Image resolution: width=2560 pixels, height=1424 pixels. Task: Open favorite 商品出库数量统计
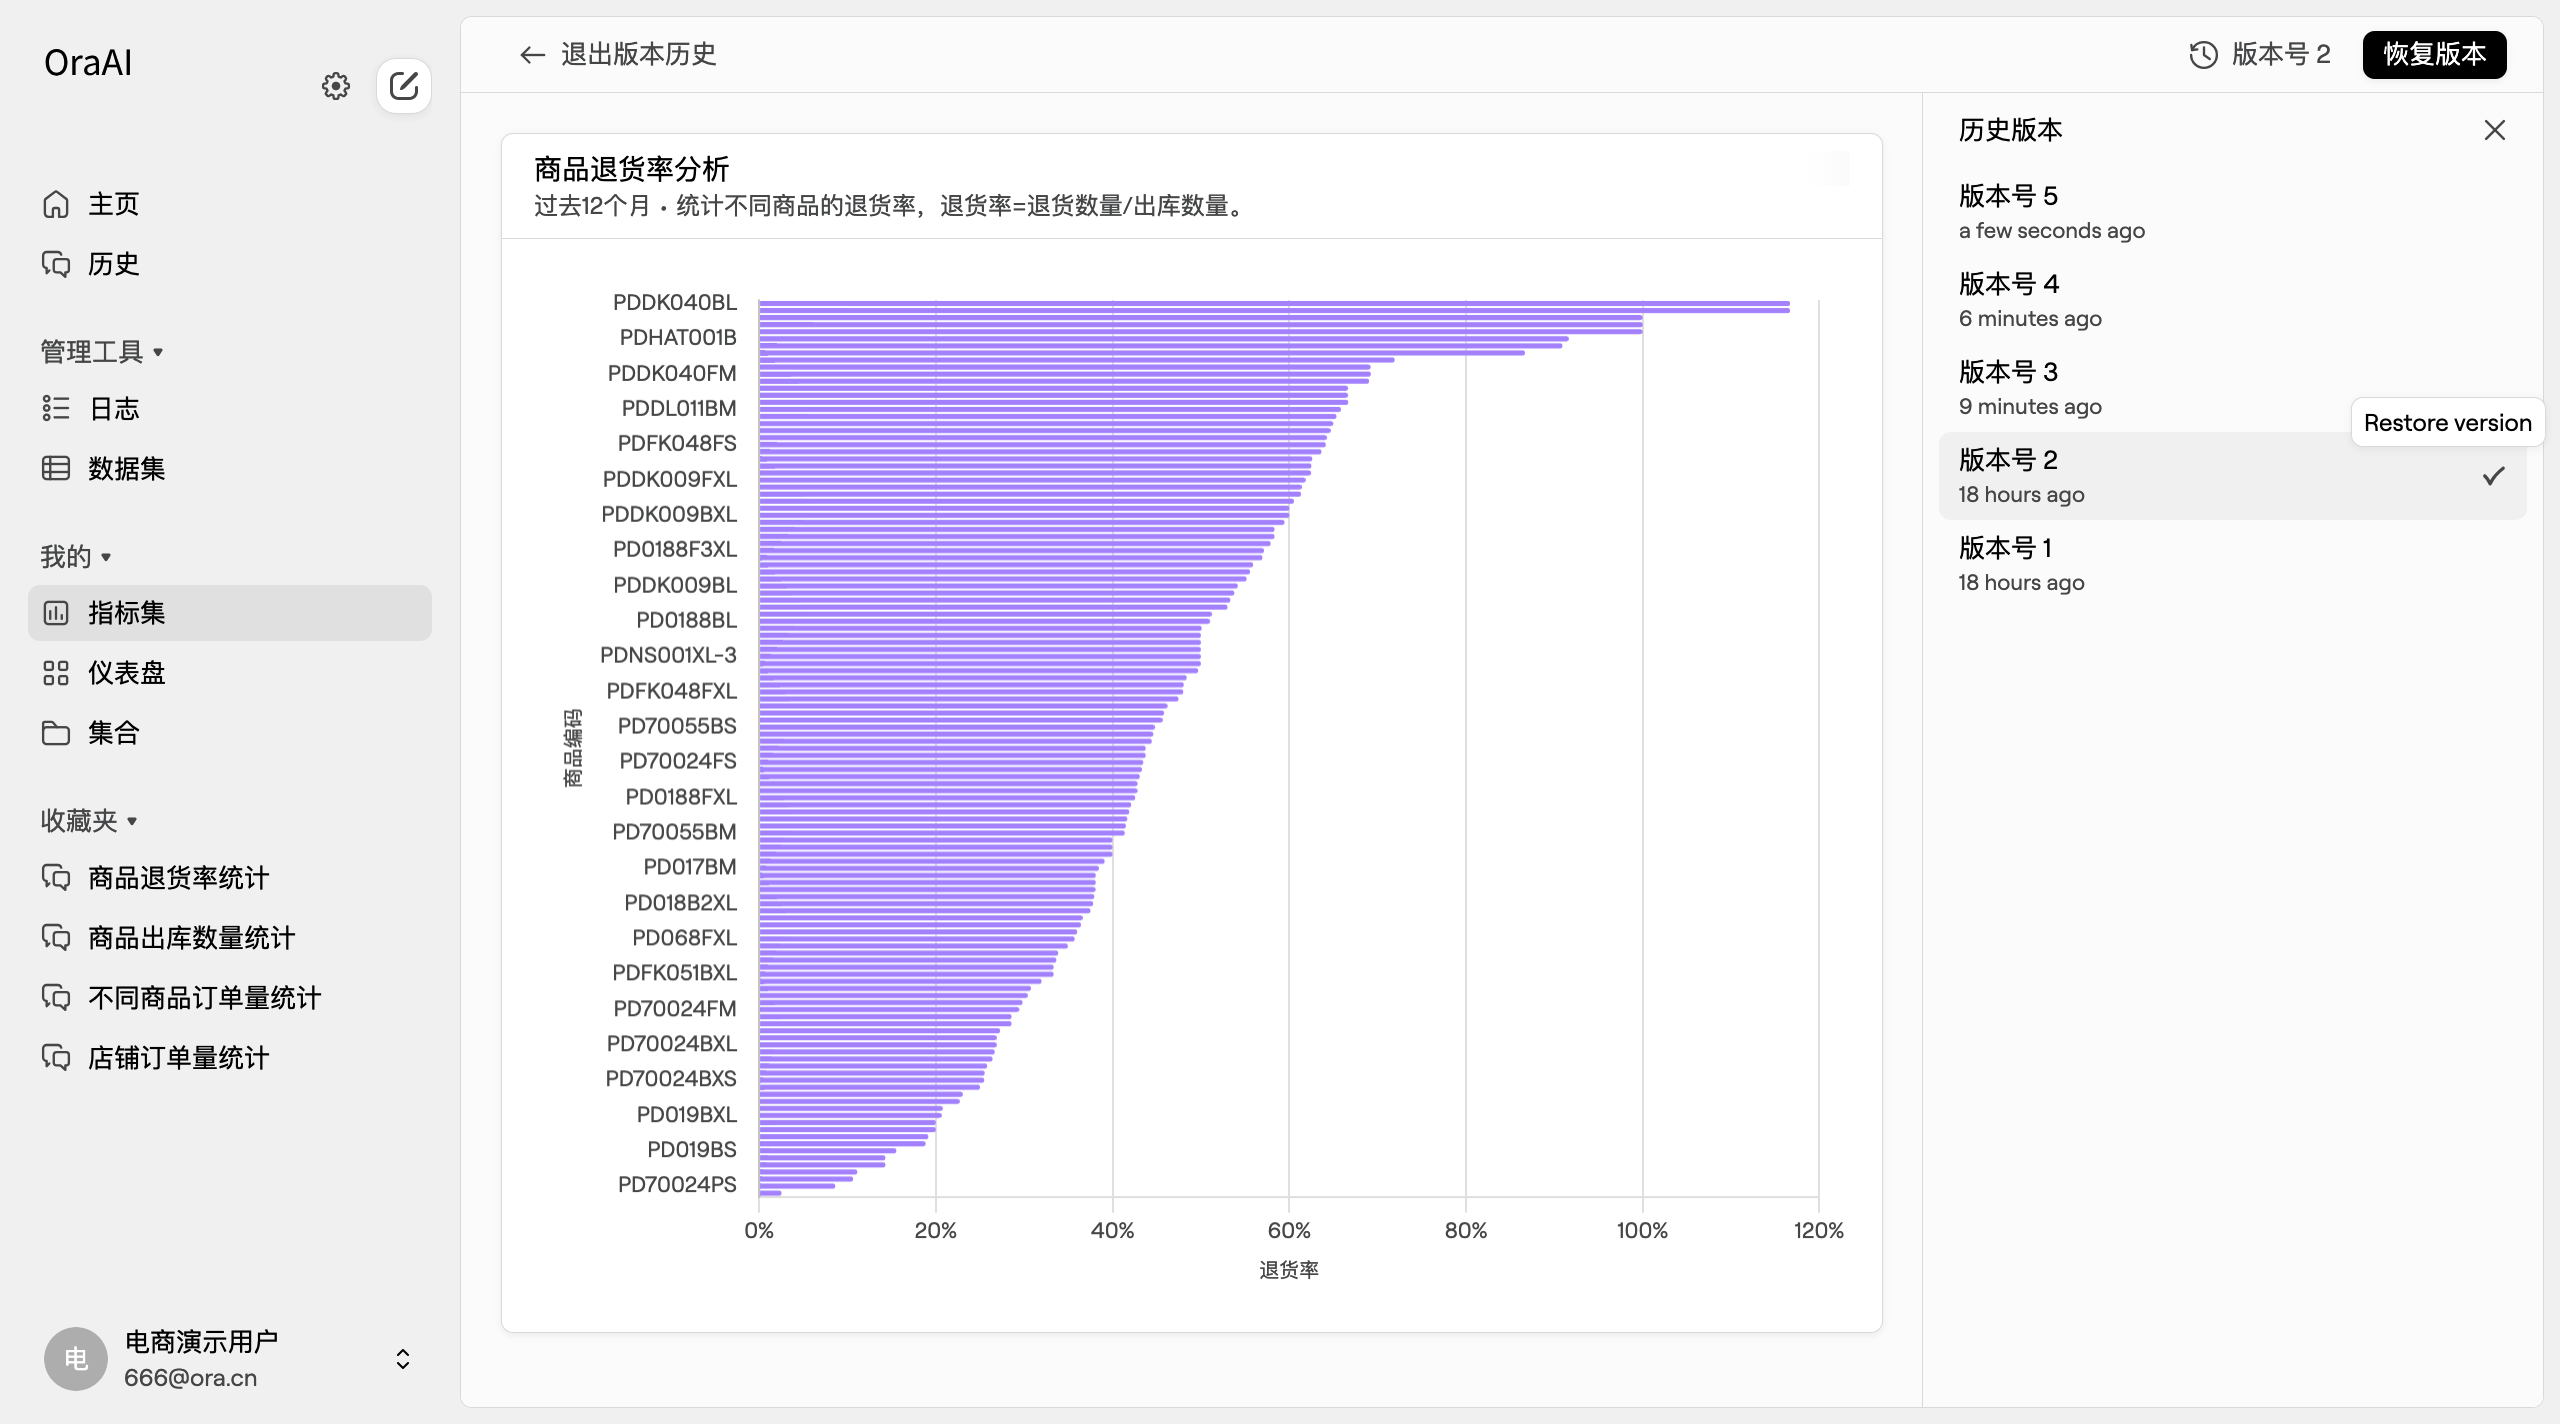[x=190, y=938]
